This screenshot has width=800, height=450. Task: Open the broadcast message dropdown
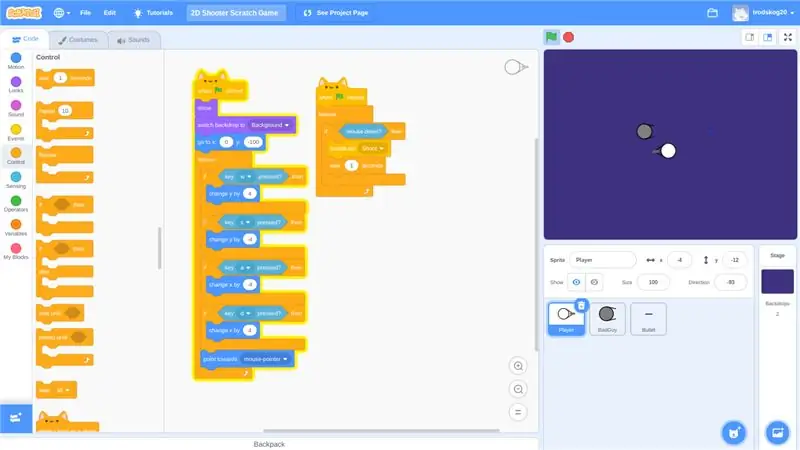coord(372,148)
